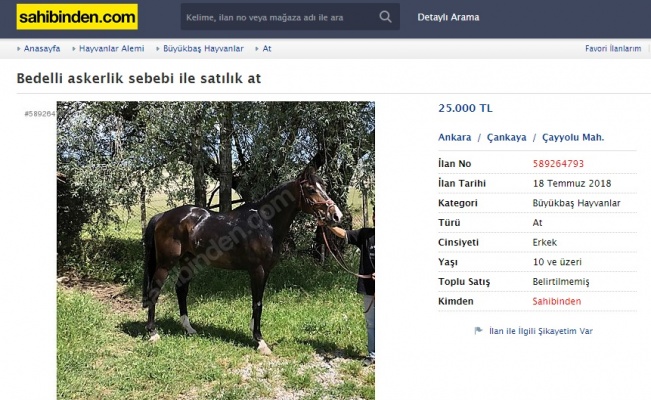Click the complaint flag icon
The image size is (651, 400).
[x=478, y=331]
